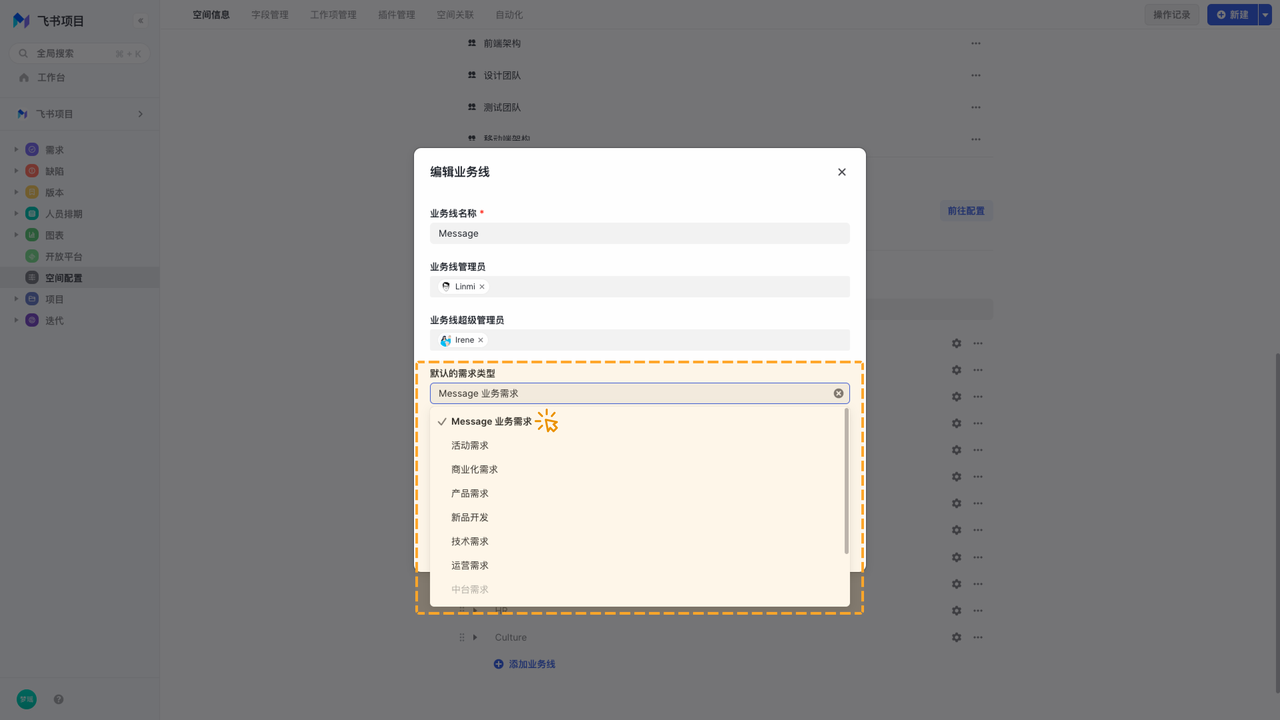This screenshot has height=720, width=1280.
Task: Switch to the 自动化 tab
Action: [x=509, y=15]
